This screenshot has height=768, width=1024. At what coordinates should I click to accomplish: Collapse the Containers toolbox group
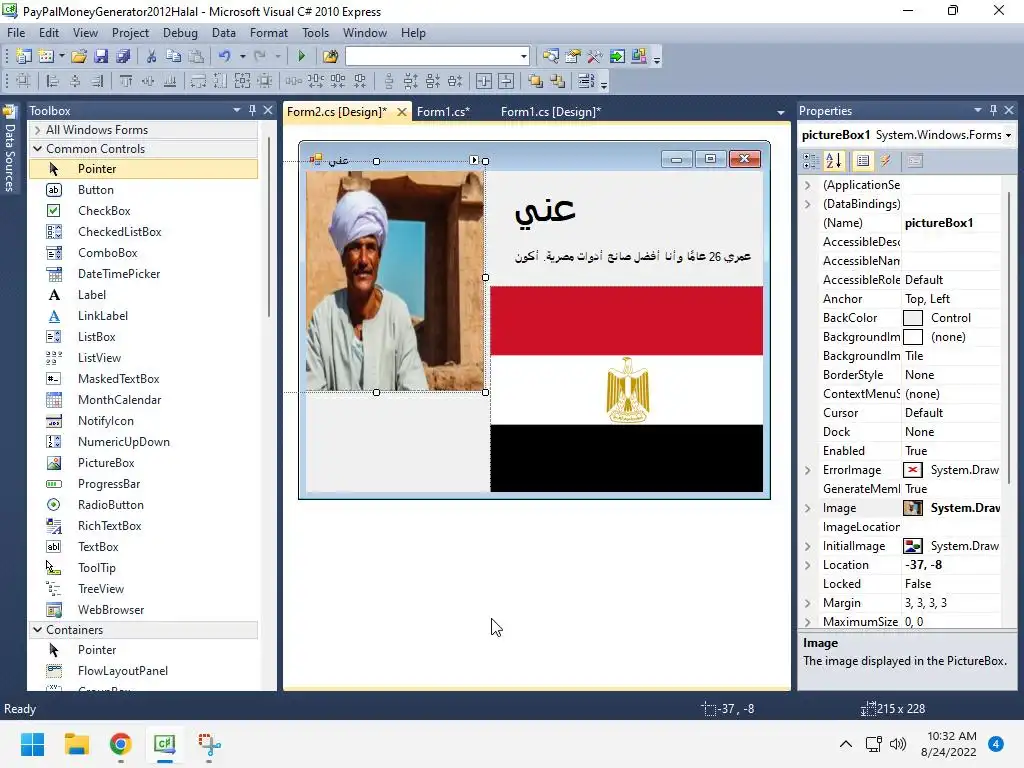click(38, 630)
